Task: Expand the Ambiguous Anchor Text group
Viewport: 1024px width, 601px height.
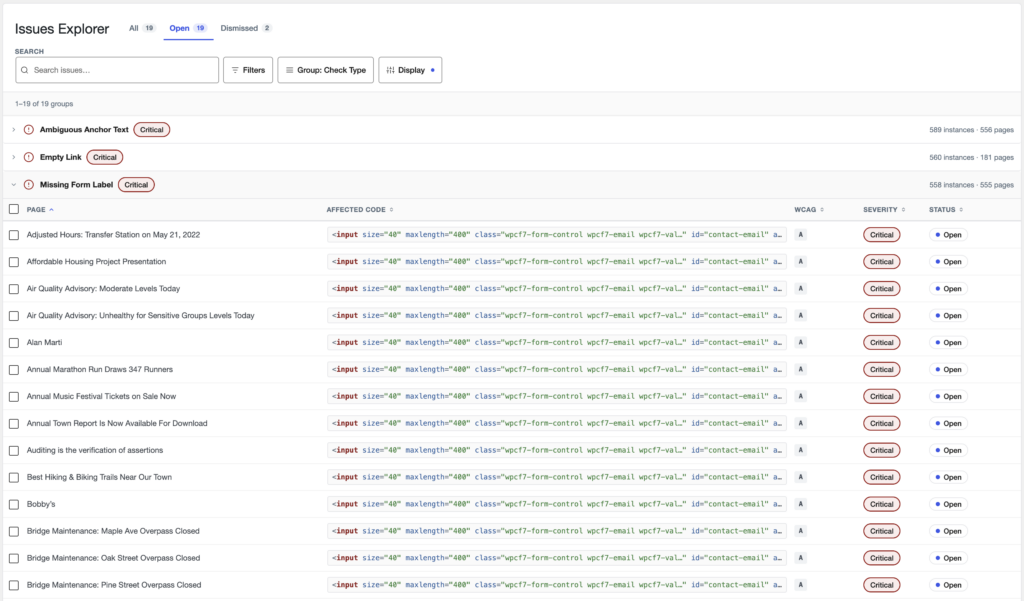Action: point(13,129)
